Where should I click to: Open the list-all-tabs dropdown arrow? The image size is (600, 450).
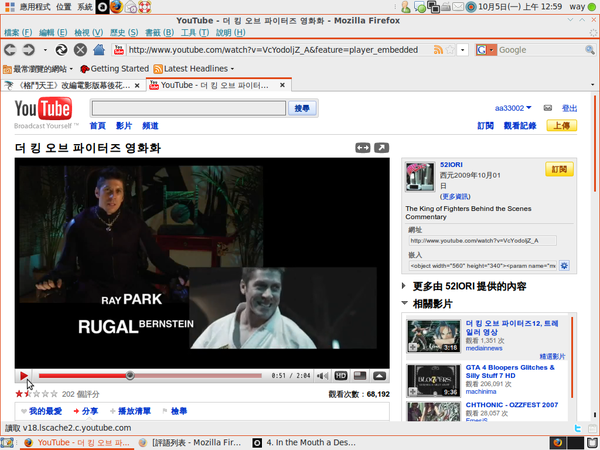pos(592,85)
